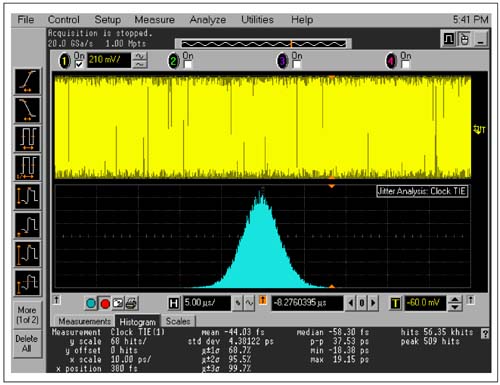Click the channel 1 yellow number icon
Screen dimensions: 500x385
point(65,61)
